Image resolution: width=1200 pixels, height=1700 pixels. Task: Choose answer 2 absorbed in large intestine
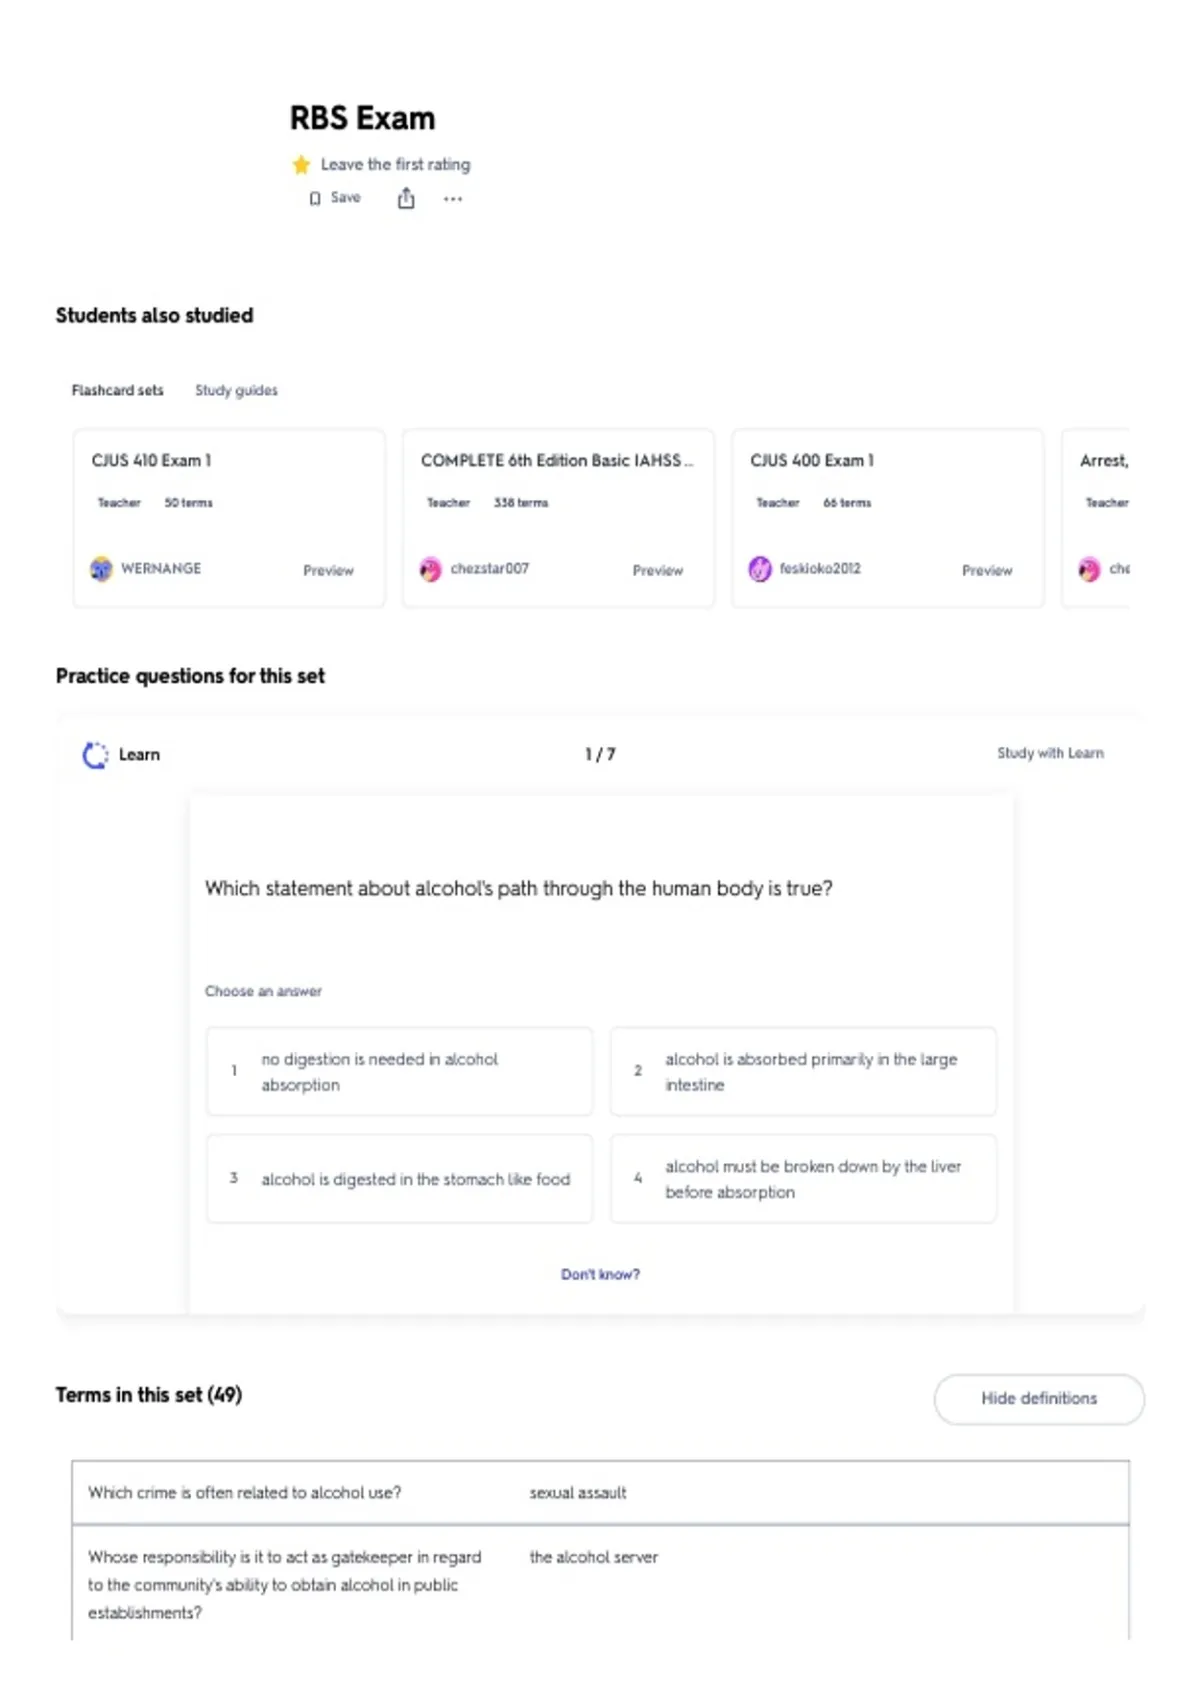tap(803, 1071)
